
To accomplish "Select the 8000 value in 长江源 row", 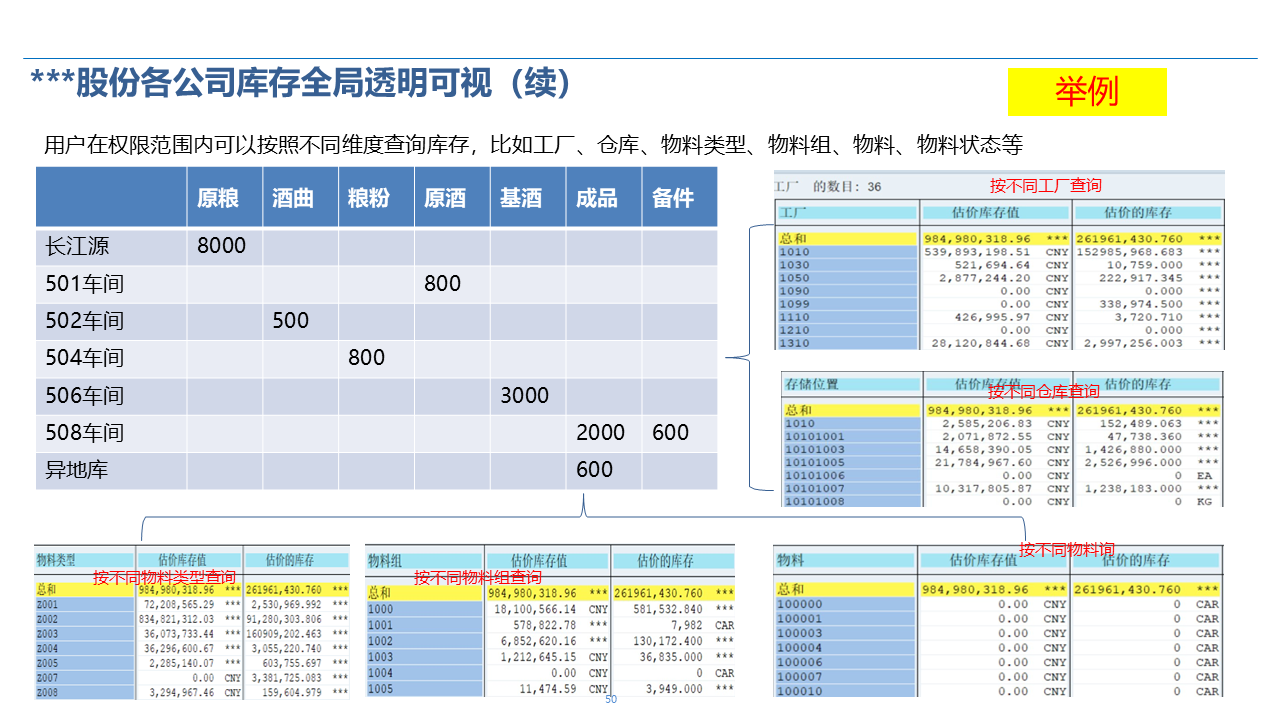I will (221, 246).
